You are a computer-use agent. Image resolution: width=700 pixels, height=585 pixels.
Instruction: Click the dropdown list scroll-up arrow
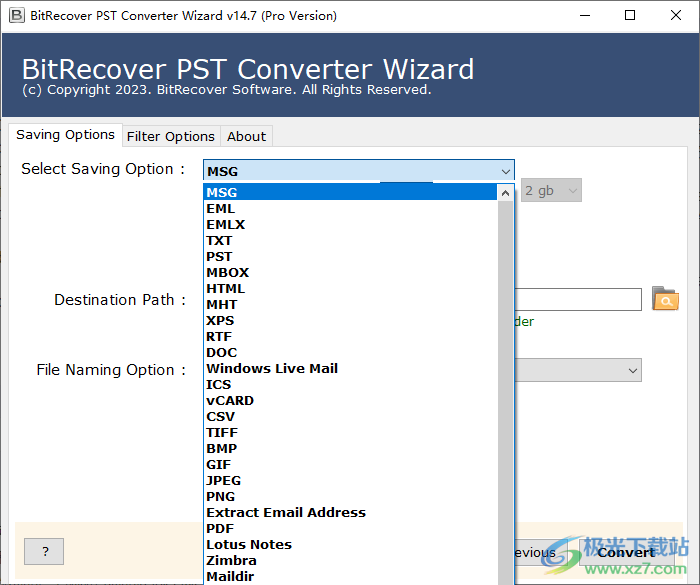pyautogui.click(x=505, y=193)
